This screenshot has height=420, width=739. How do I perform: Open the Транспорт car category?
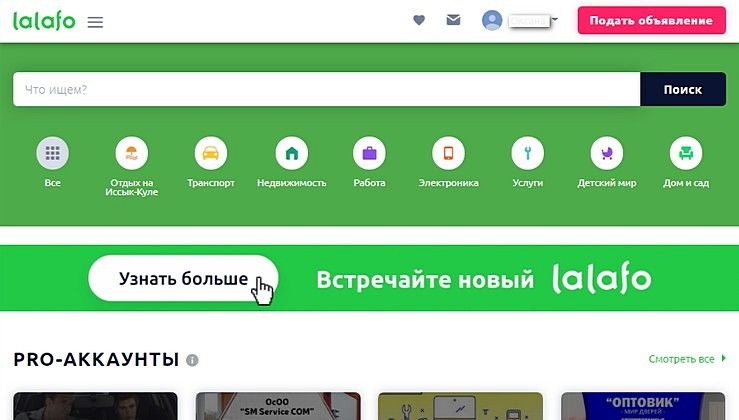[211, 153]
